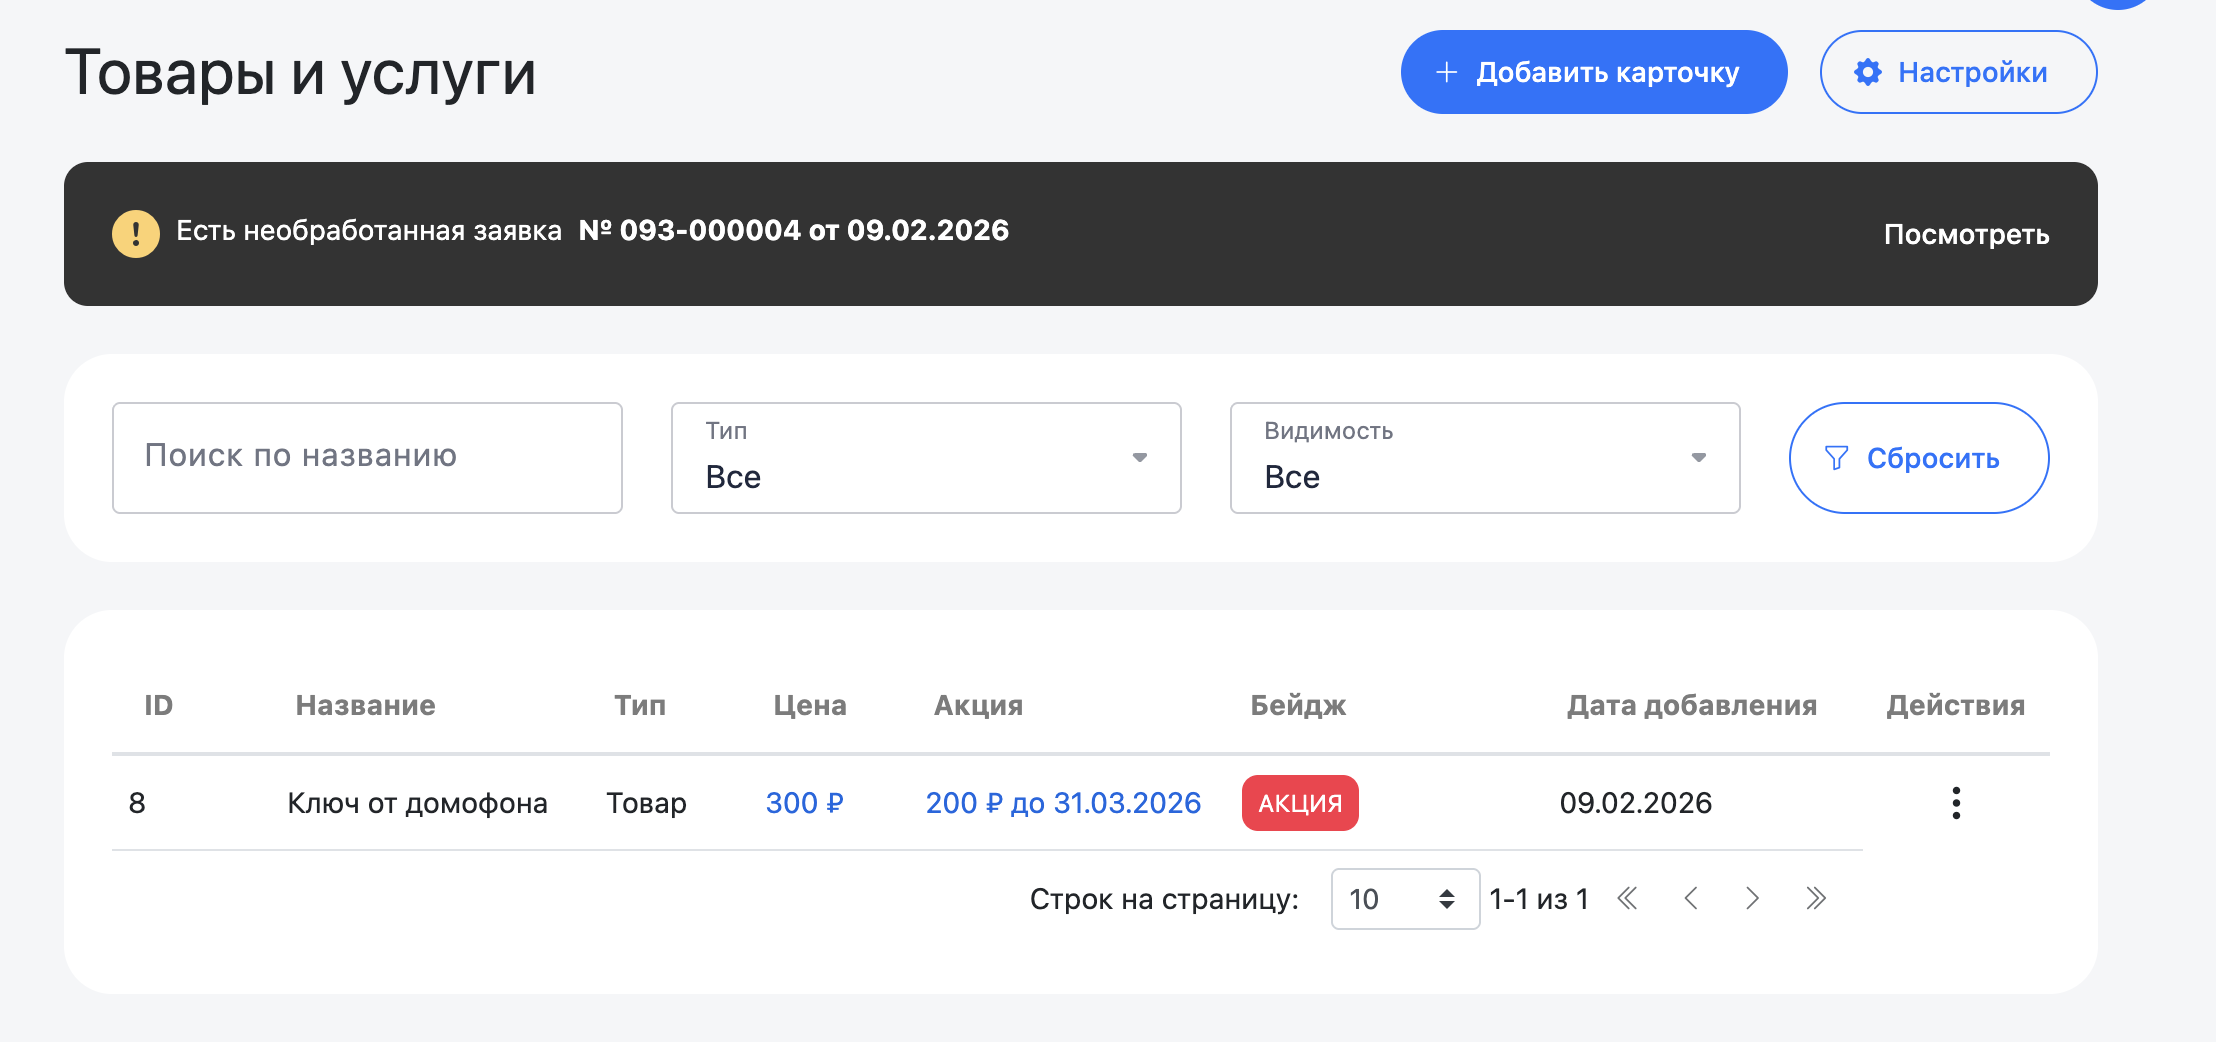
Task: Jump to the last page arrow
Action: (1816, 899)
